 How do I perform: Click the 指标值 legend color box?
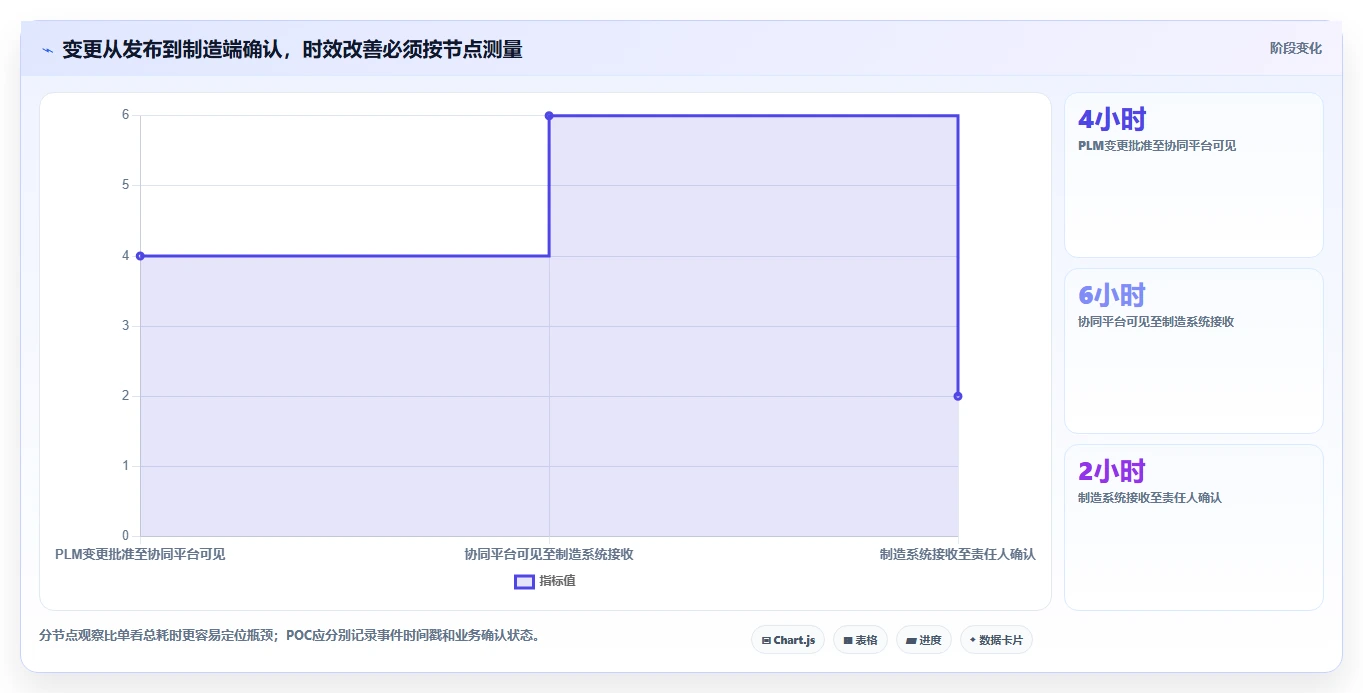click(x=524, y=581)
